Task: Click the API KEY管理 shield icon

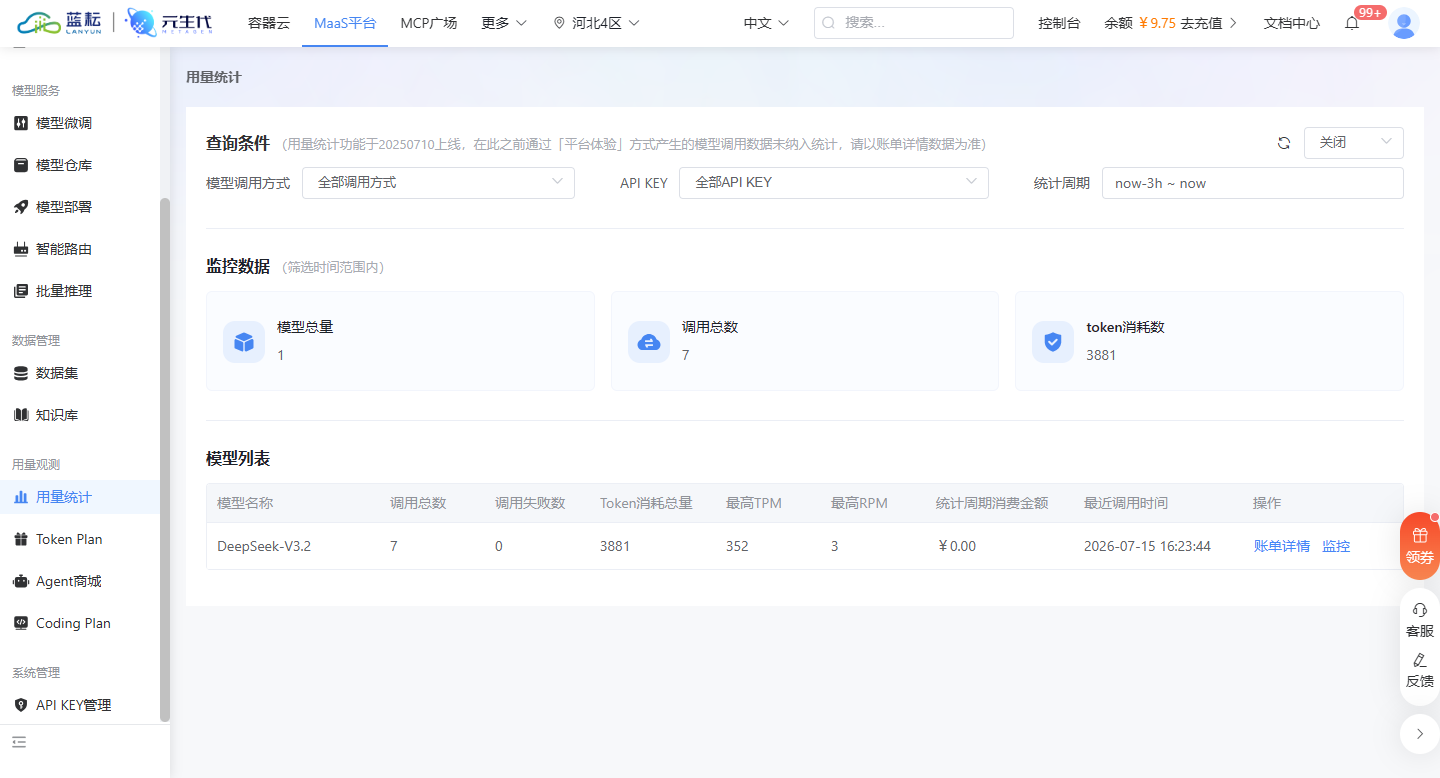Action: point(20,705)
